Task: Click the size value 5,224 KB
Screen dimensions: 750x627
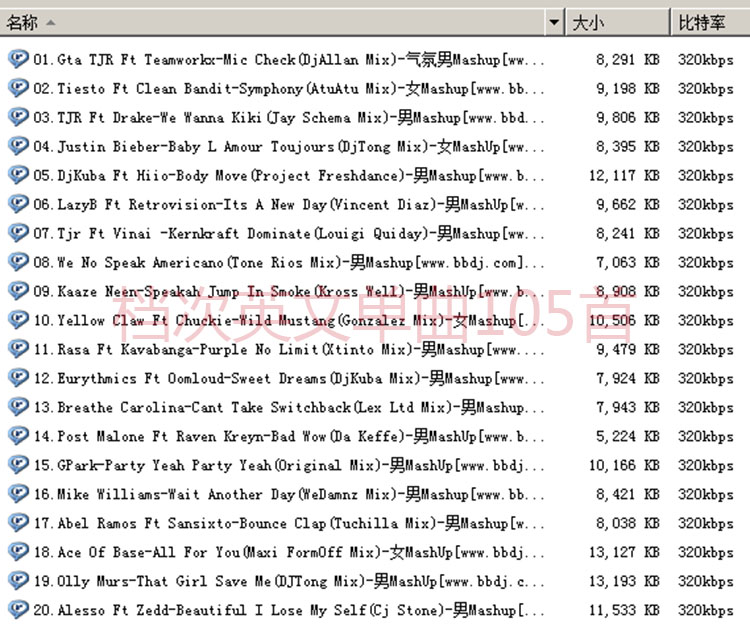Action: point(628,436)
